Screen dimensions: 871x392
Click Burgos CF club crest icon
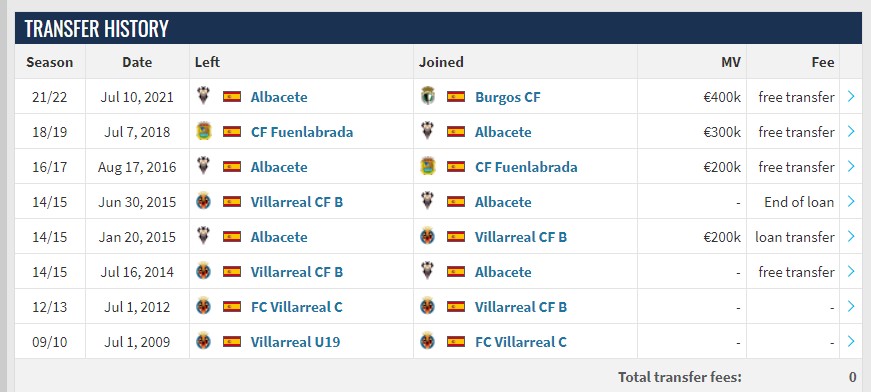[427, 97]
